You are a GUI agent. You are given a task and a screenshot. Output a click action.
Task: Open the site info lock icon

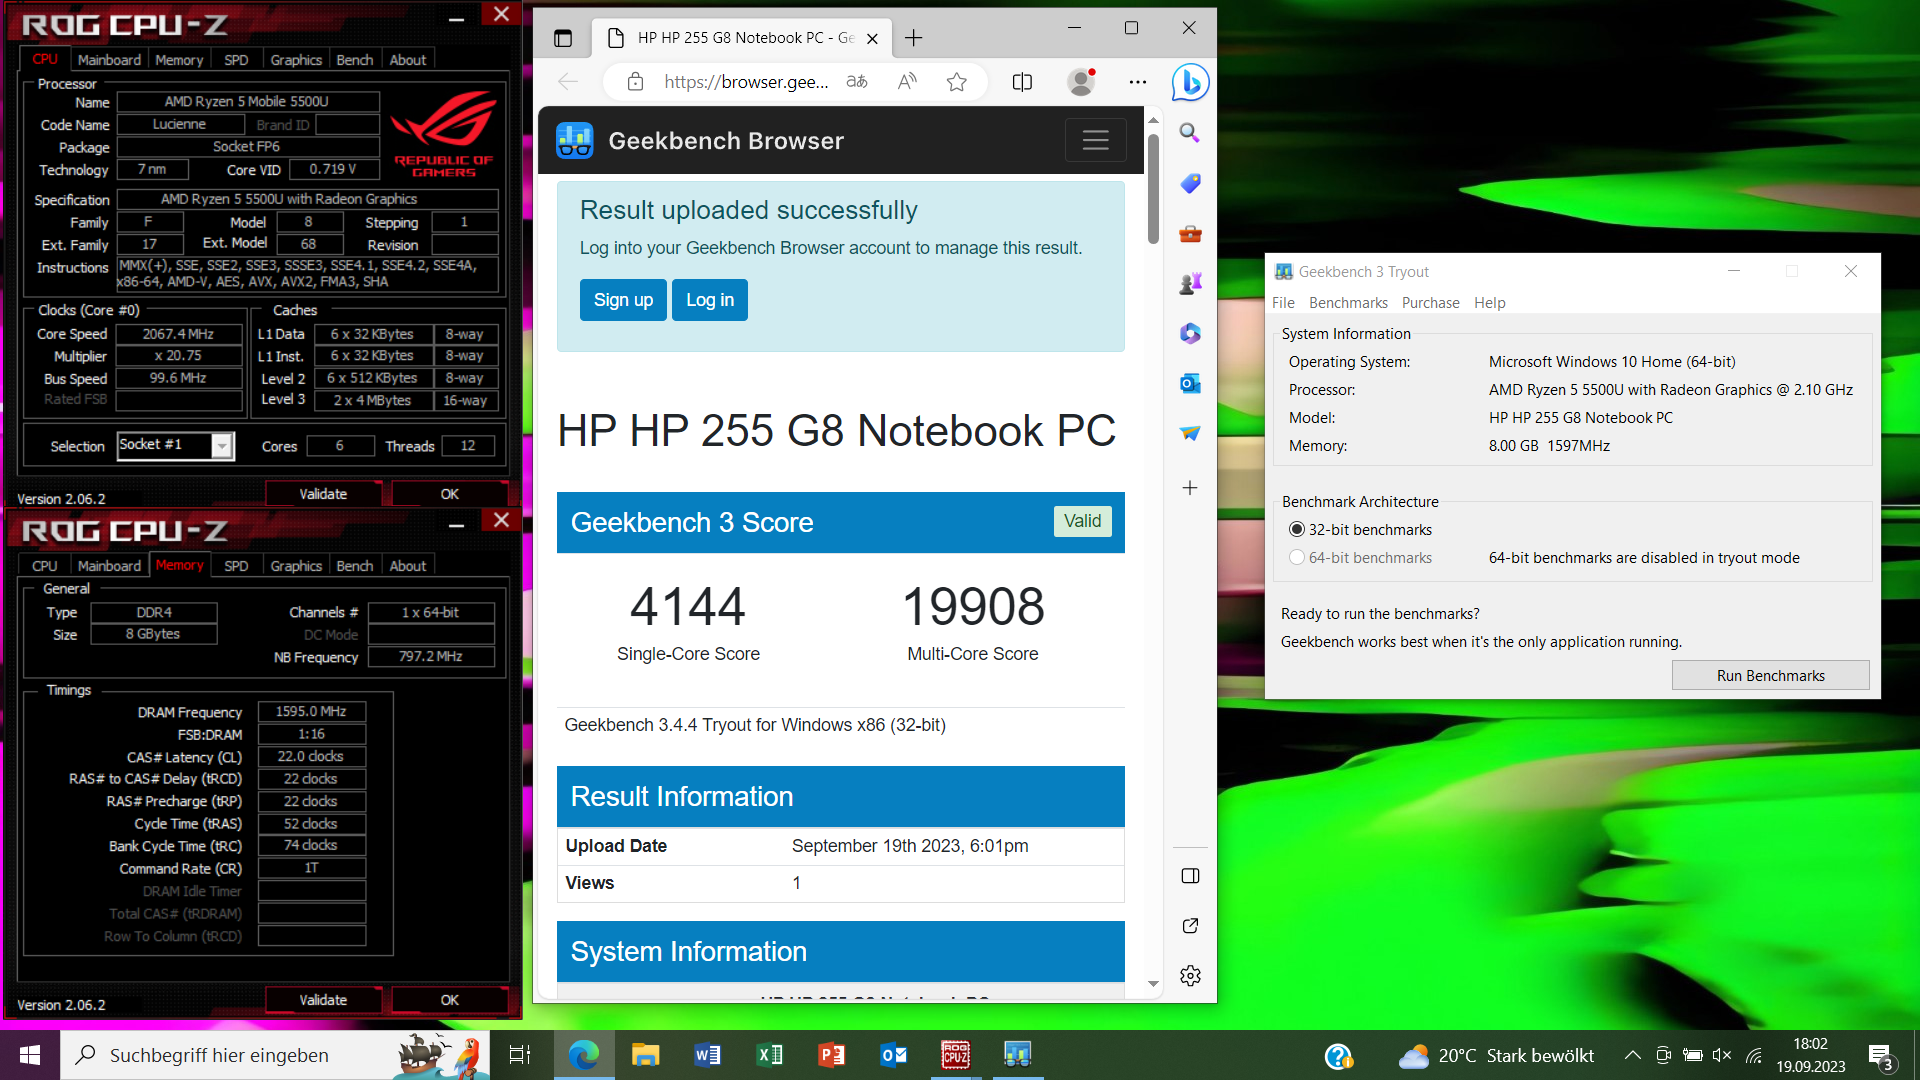(x=635, y=82)
